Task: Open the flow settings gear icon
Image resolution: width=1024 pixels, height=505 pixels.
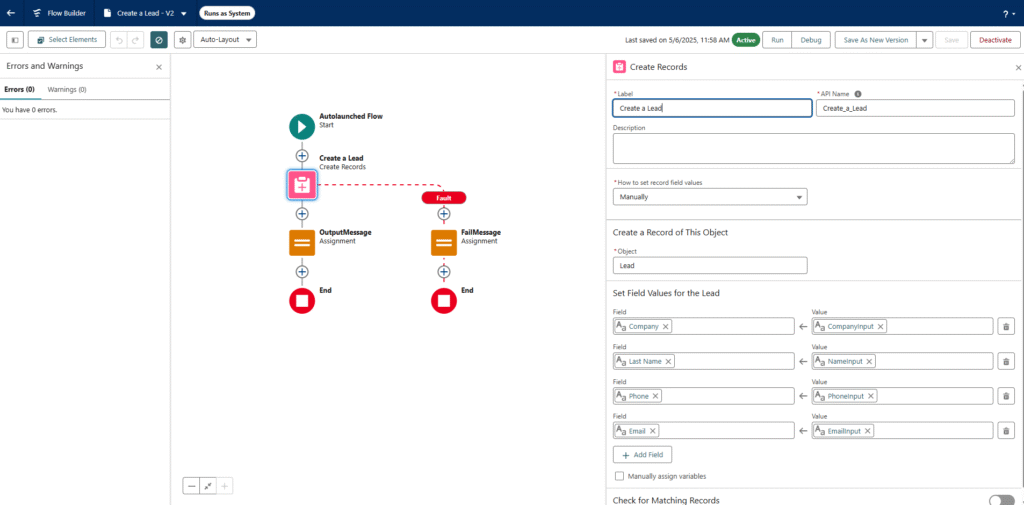Action: [x=182, y=39]
